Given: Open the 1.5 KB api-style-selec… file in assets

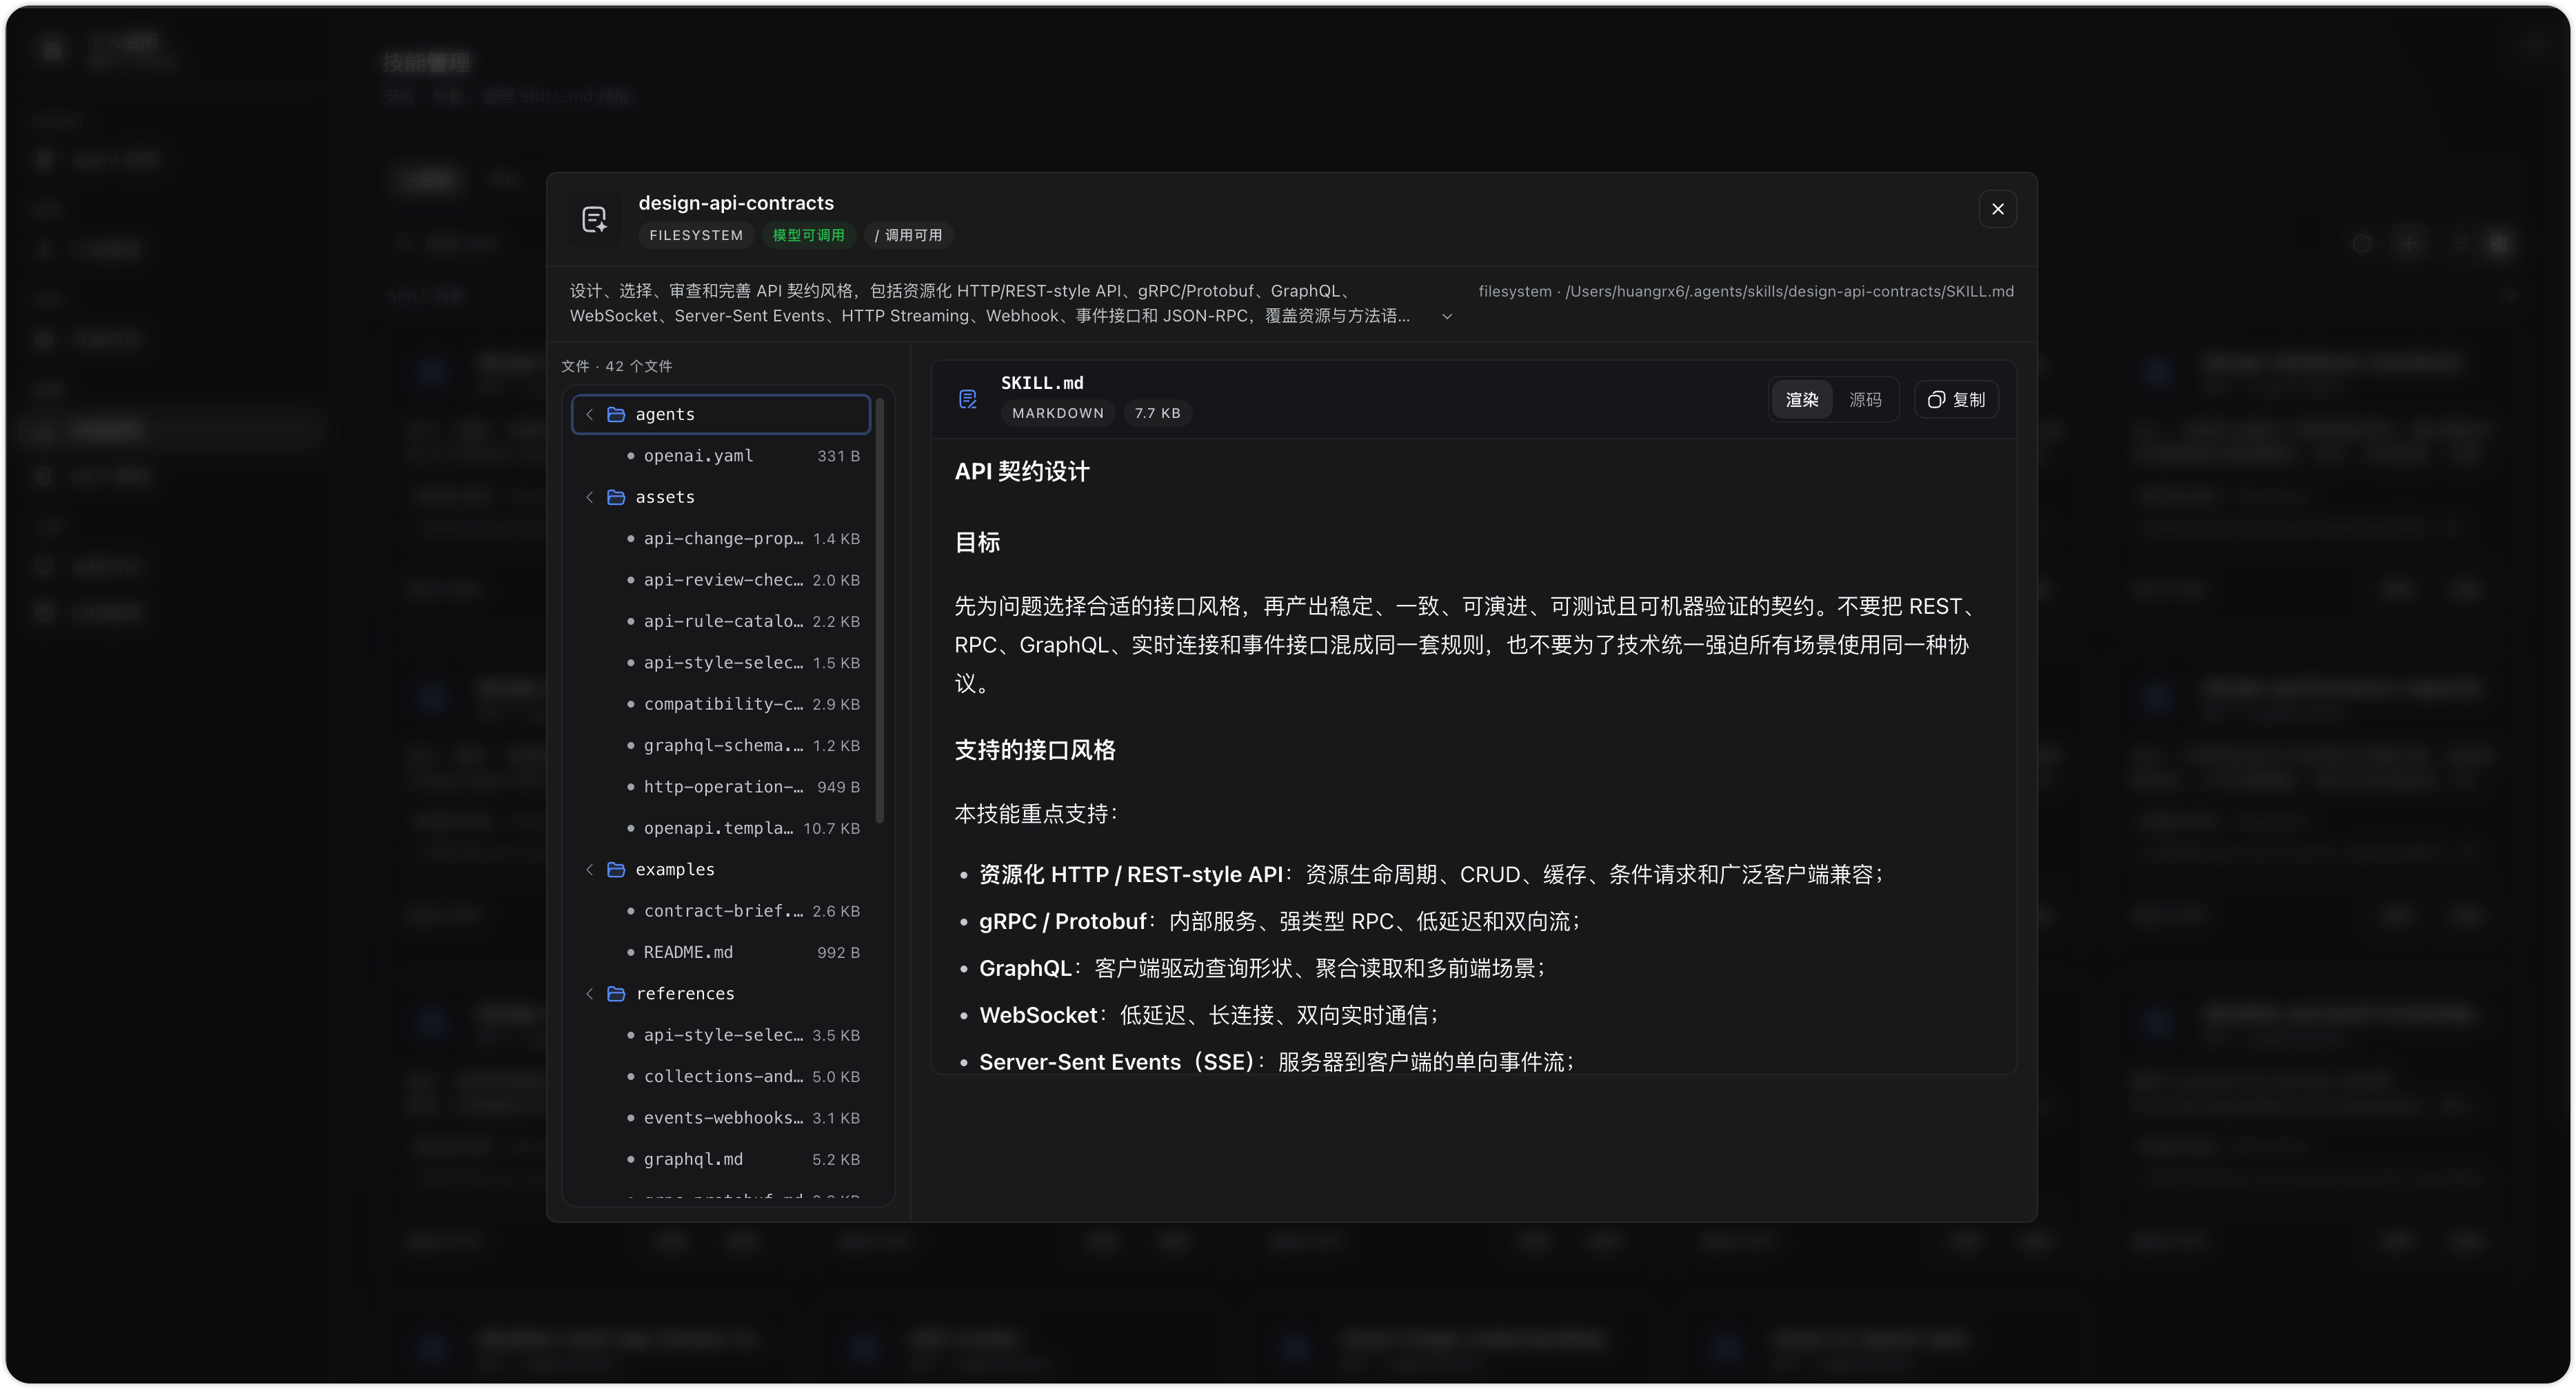Looking at the screenshot, I should [x=722, y=662].
